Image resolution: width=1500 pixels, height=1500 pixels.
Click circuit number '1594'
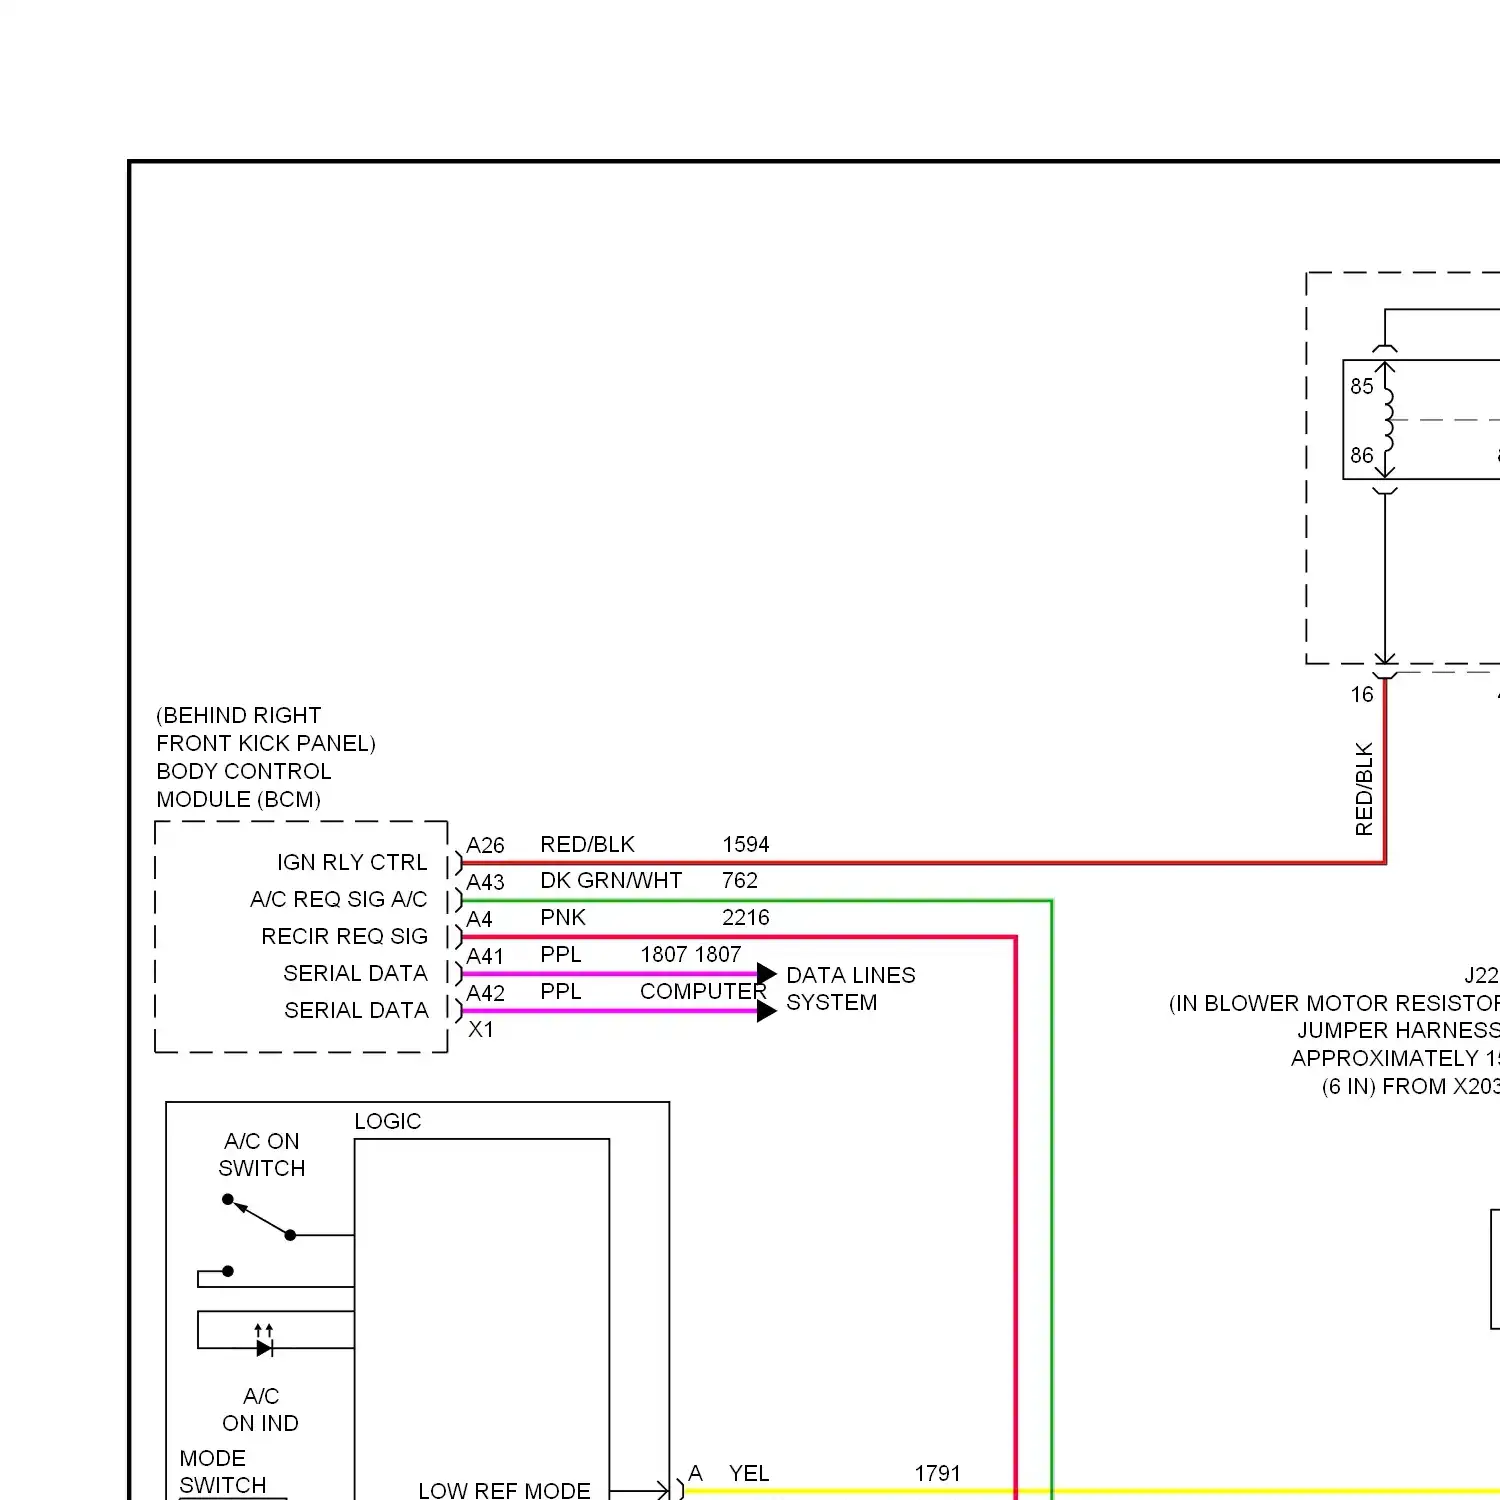(746, 844)
